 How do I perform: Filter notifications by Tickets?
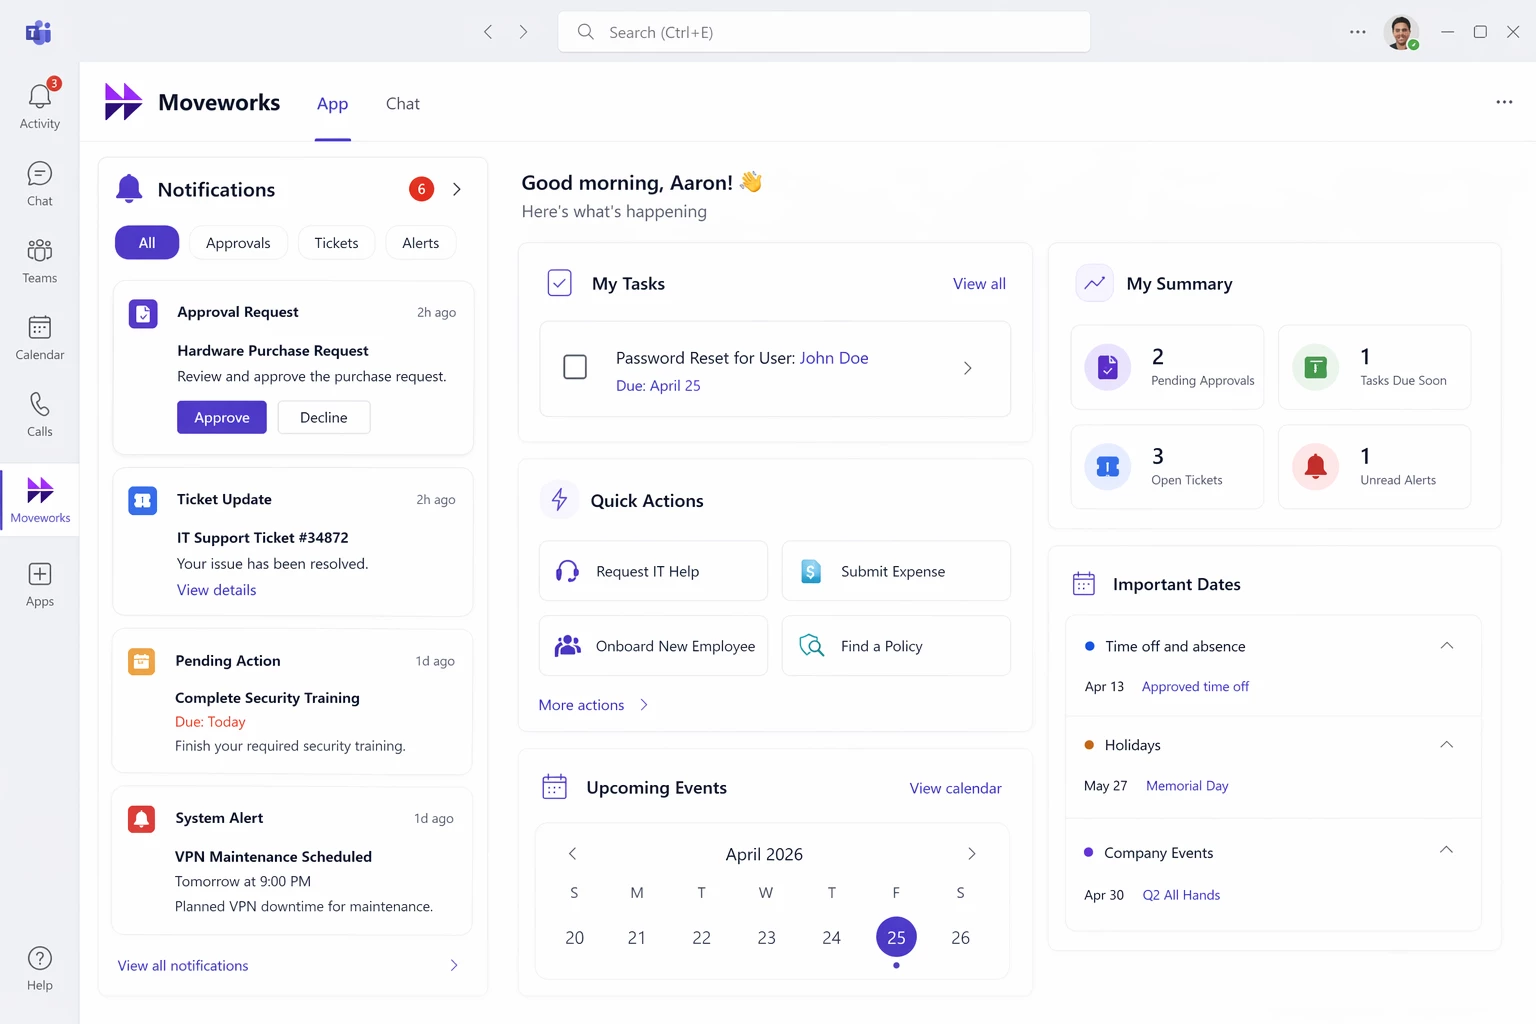336,243
